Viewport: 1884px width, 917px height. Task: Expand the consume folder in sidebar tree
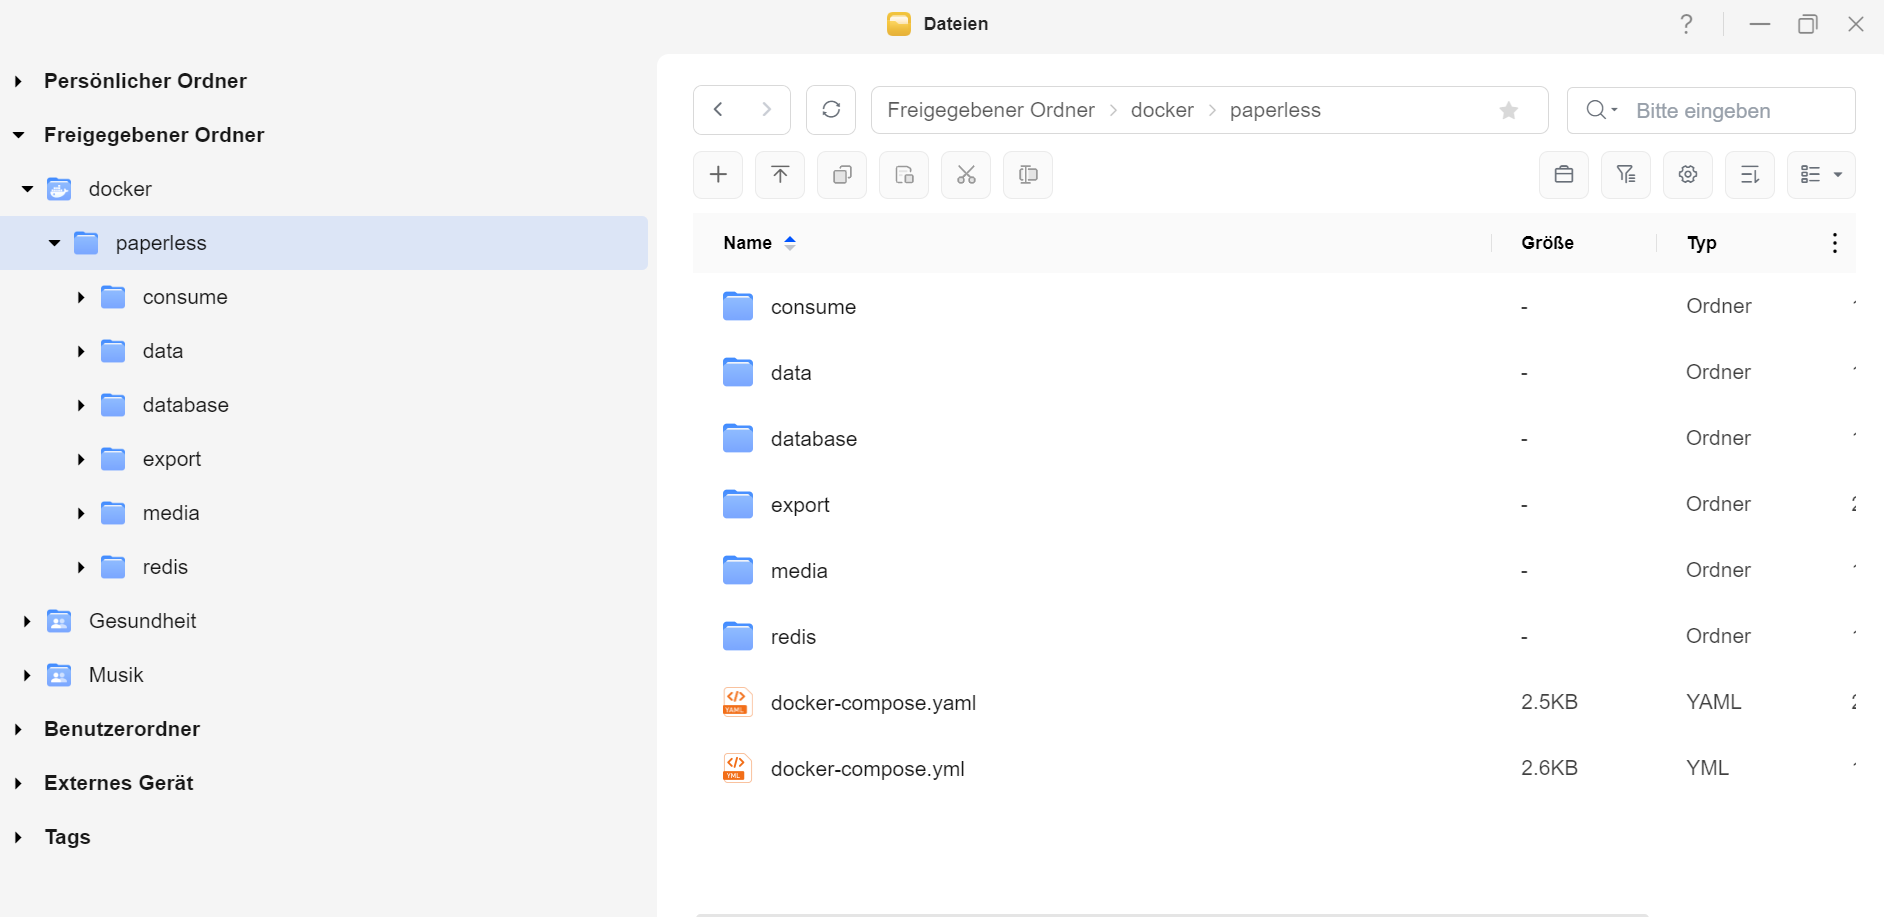pyautogui.click(x=81, y=298)
